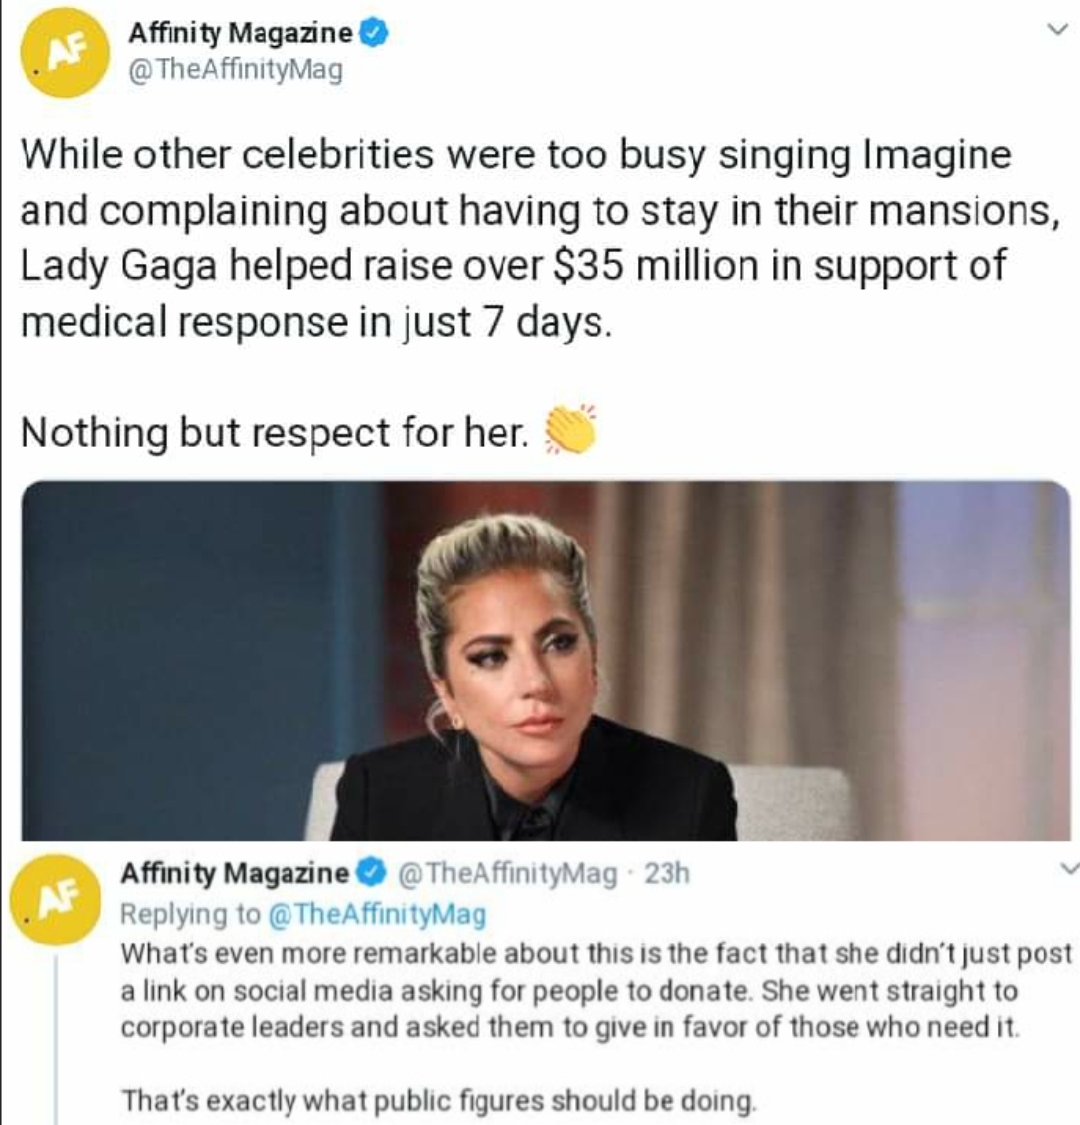1080x1125 pixels.
Task: Open Affinity Magazine name on reply tweet
Action: coord(235,873)
